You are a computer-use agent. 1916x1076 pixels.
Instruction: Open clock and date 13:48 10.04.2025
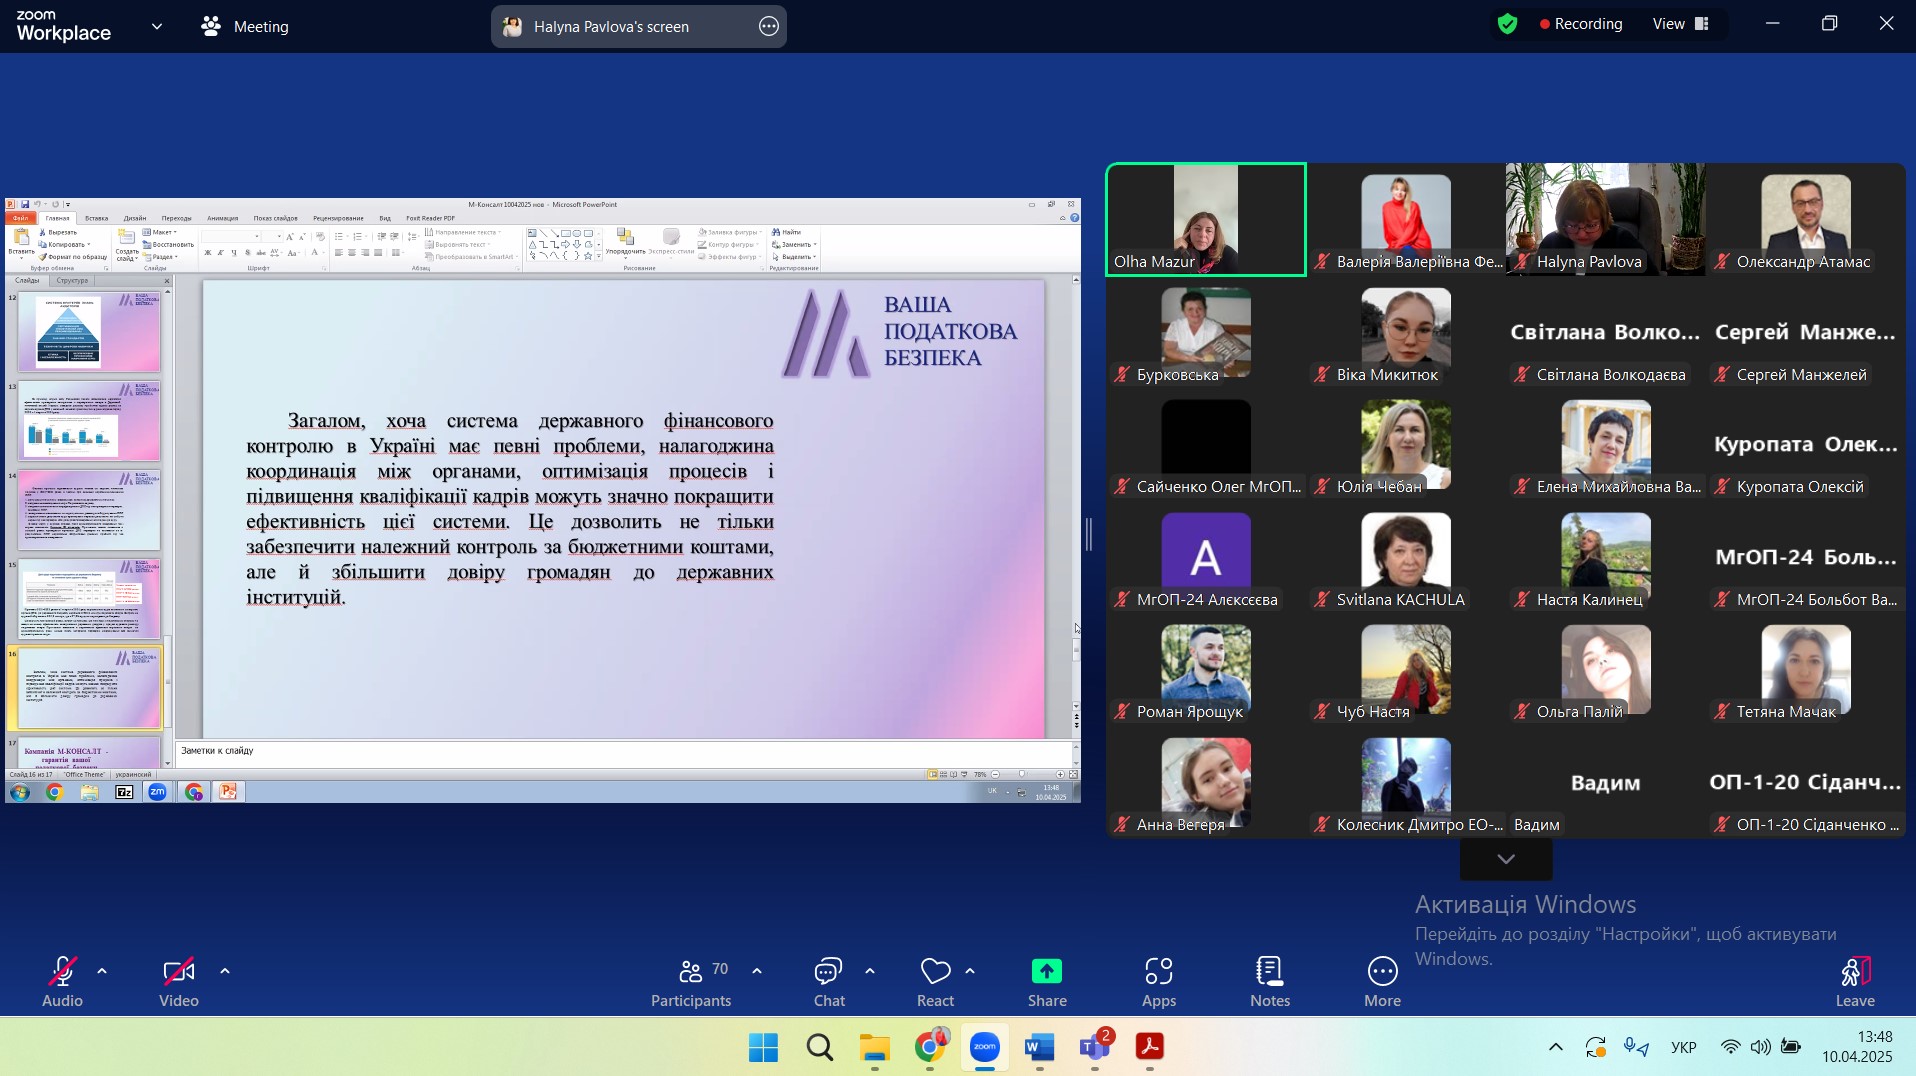point(1857,1047)
